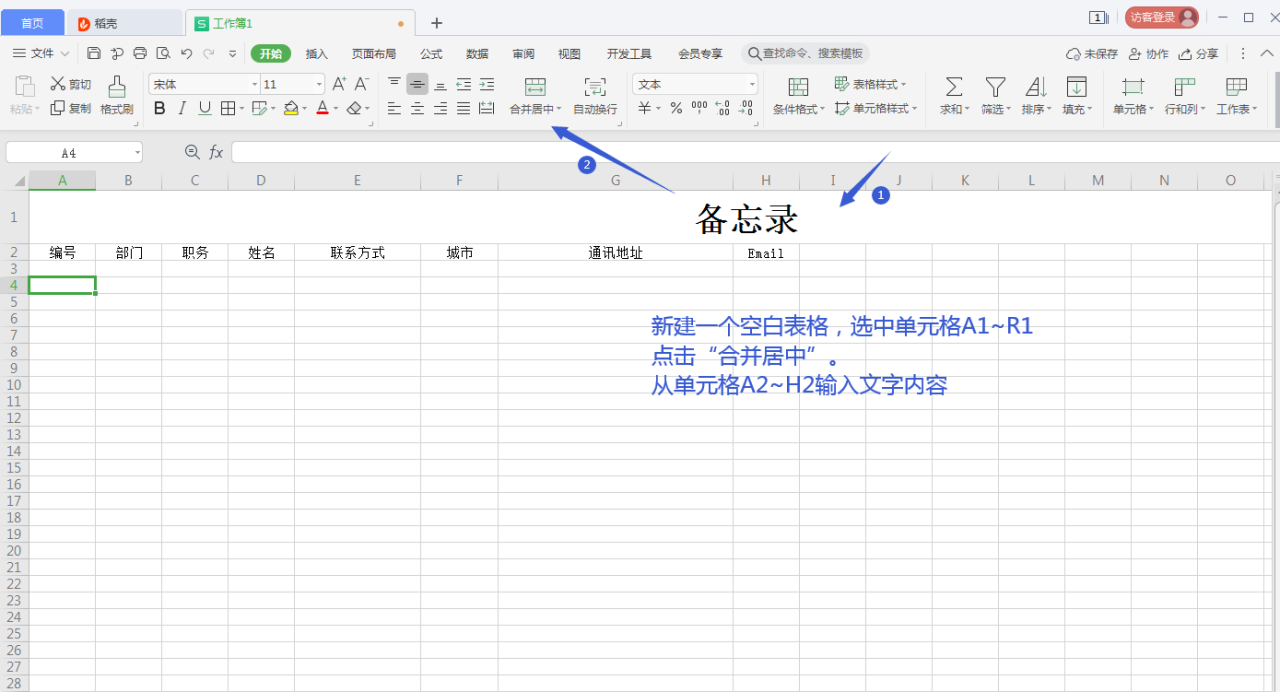Toggle middle vertical alignment

[417, 84]
